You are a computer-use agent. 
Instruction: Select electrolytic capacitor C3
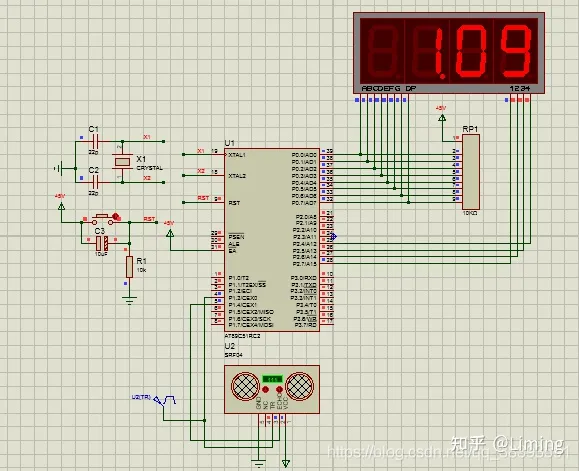click(x=102, y=244)
